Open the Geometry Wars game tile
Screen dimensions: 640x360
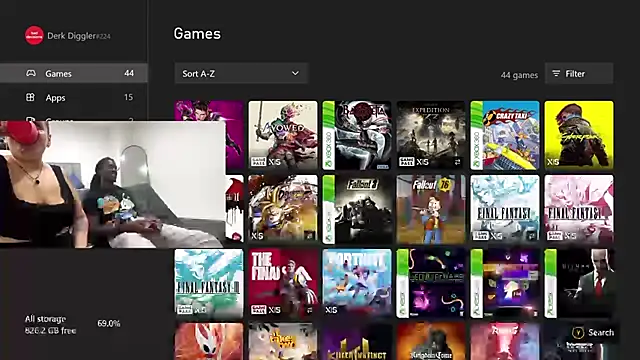(431, 283)
